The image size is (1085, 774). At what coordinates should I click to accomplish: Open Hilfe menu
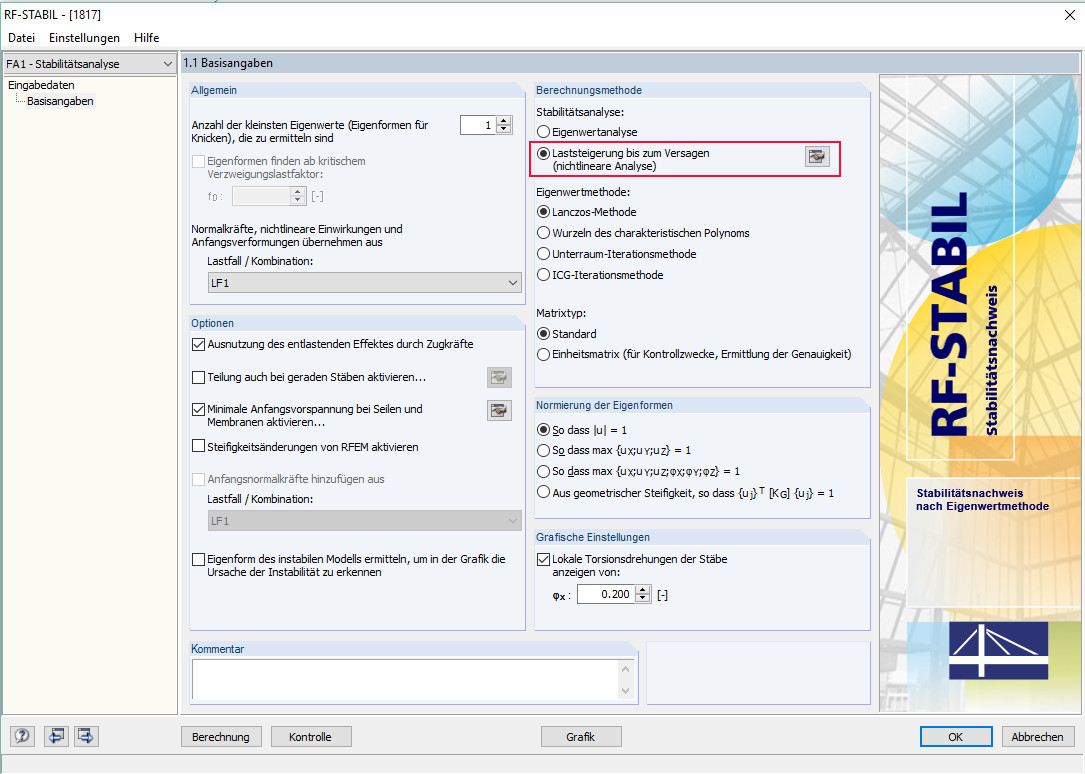point(147,37)
